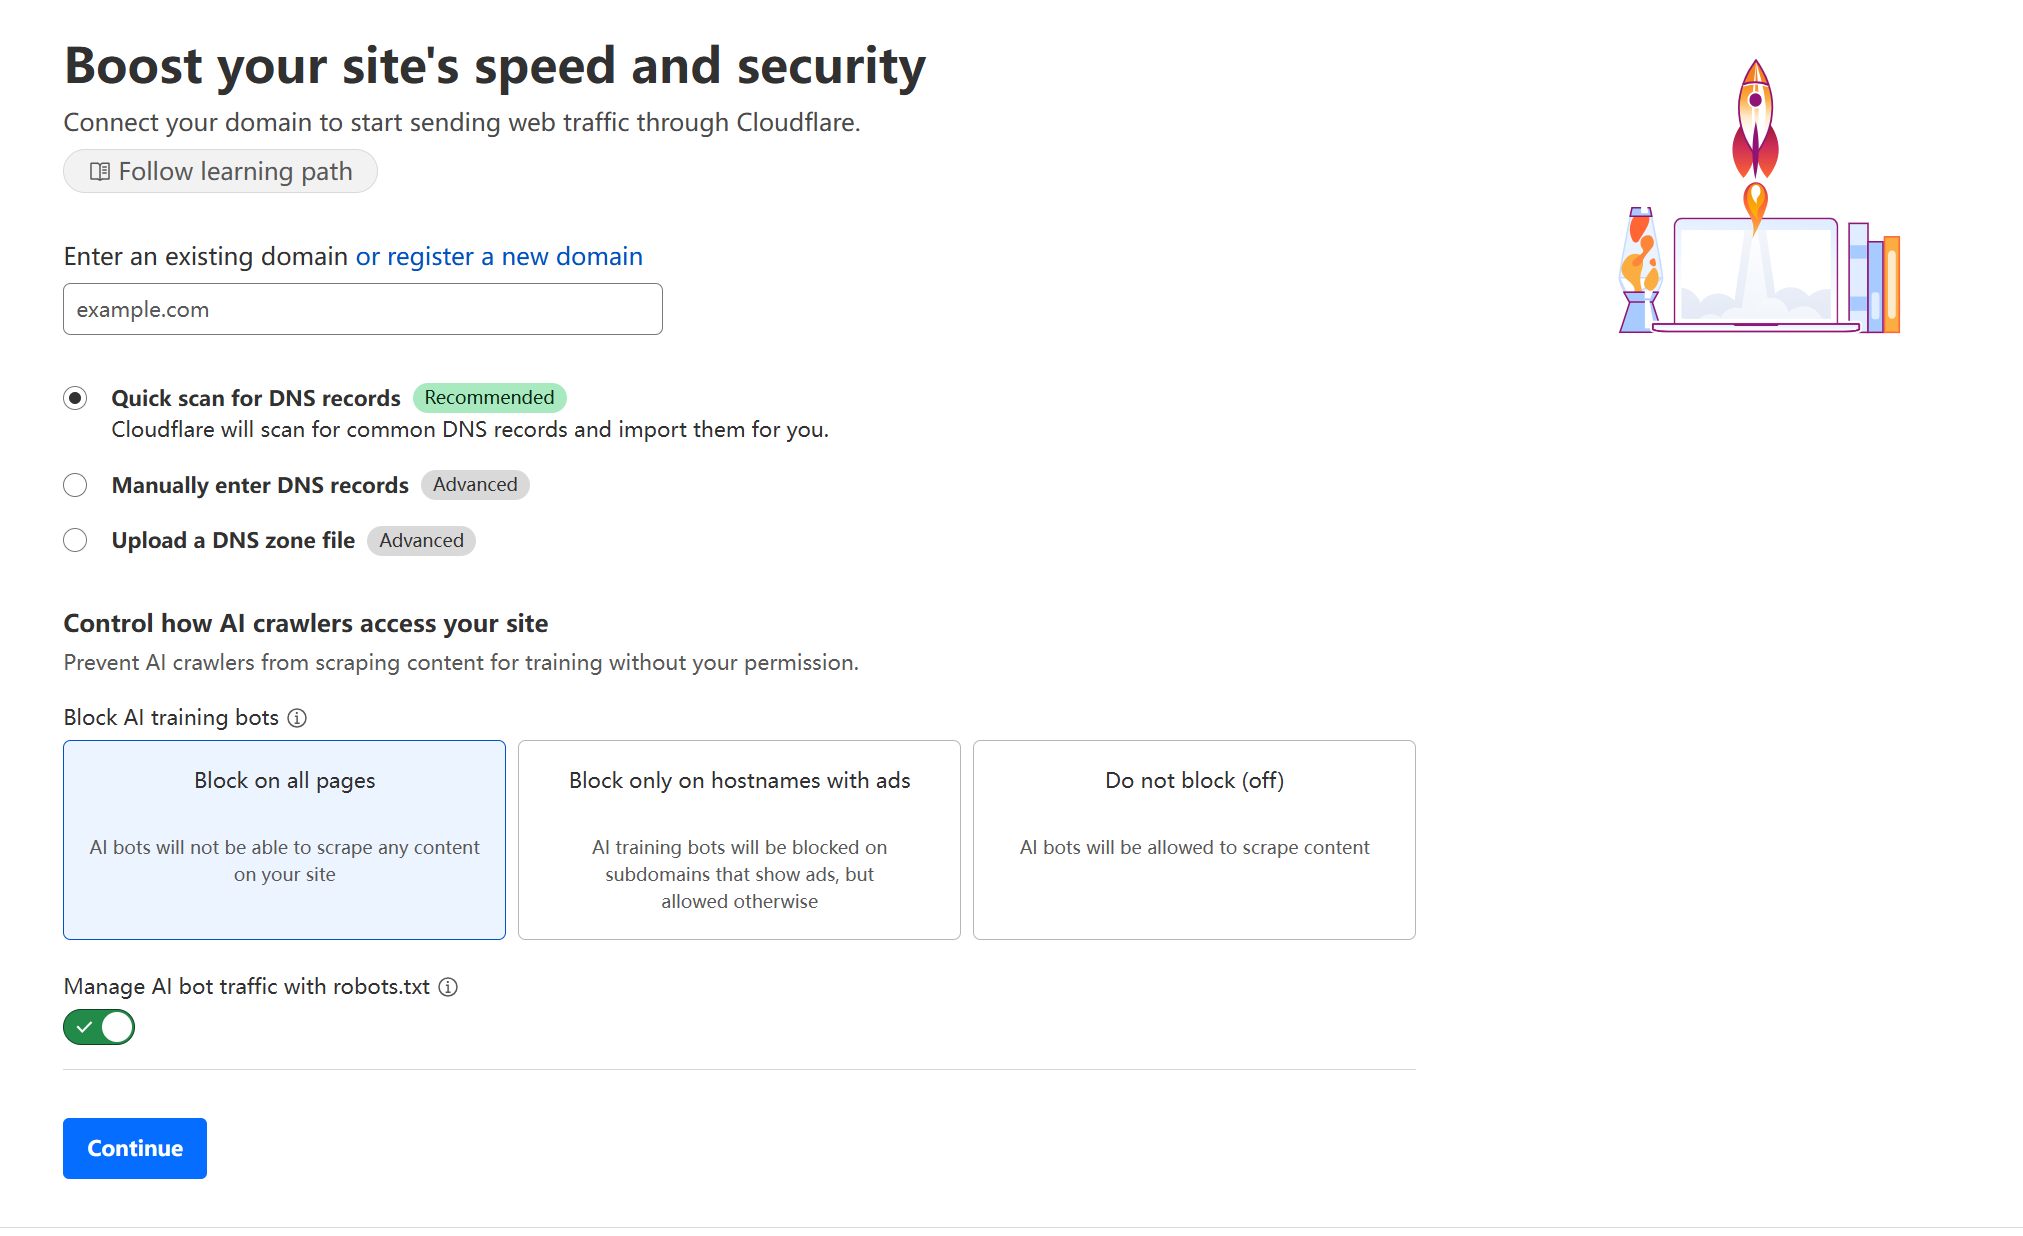Choose Do not block (off) card
Image resolution: width=2023 pixels, height=1236 pixels.
[x=1194, y=840]
